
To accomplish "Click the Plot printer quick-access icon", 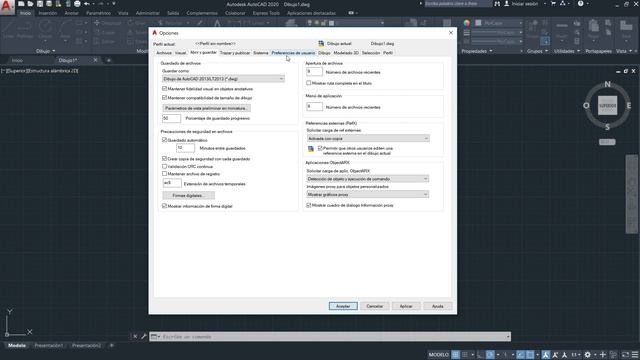I will point(77,4).
